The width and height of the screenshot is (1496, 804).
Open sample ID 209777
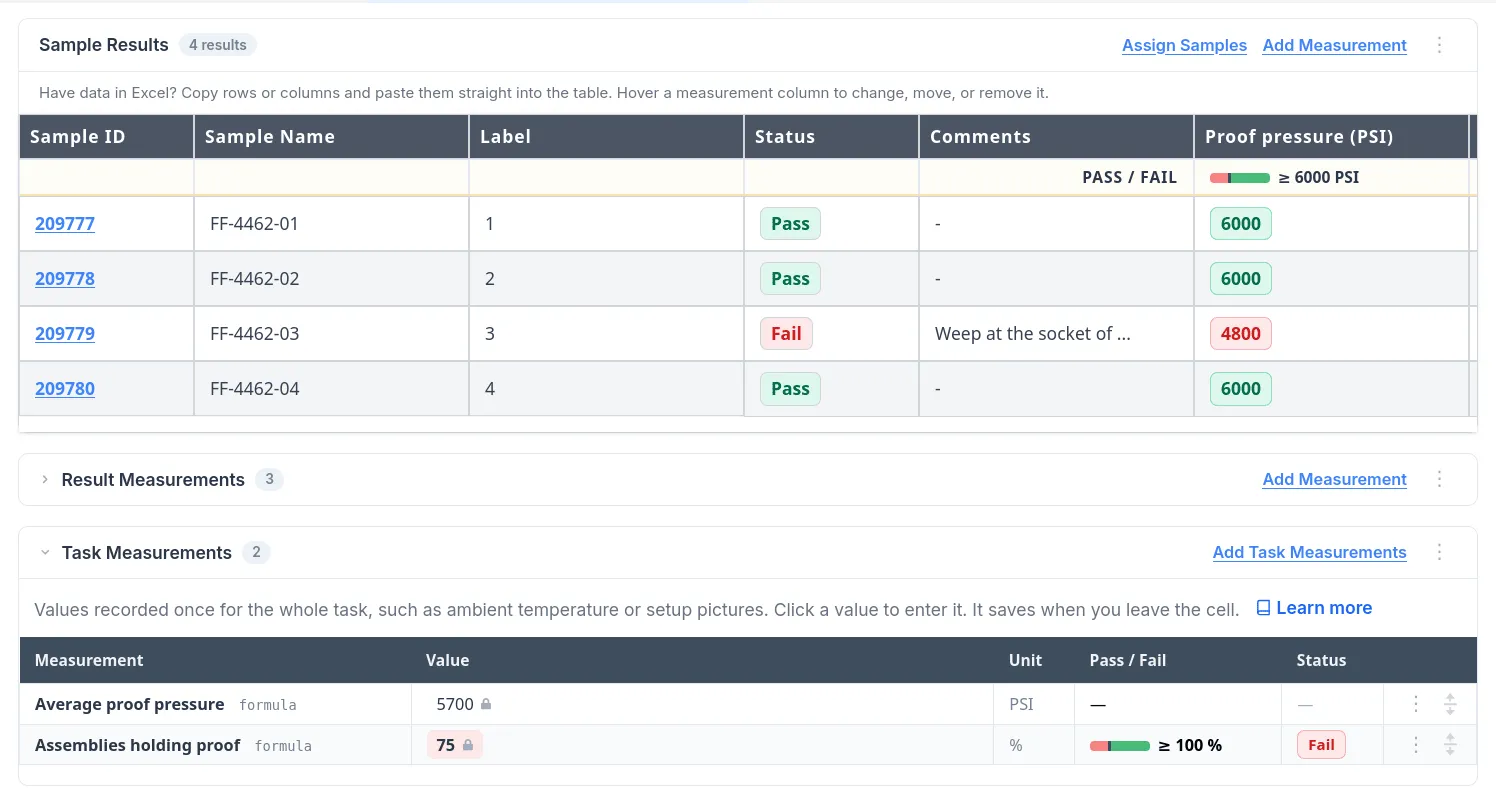[x=65, y=224]
